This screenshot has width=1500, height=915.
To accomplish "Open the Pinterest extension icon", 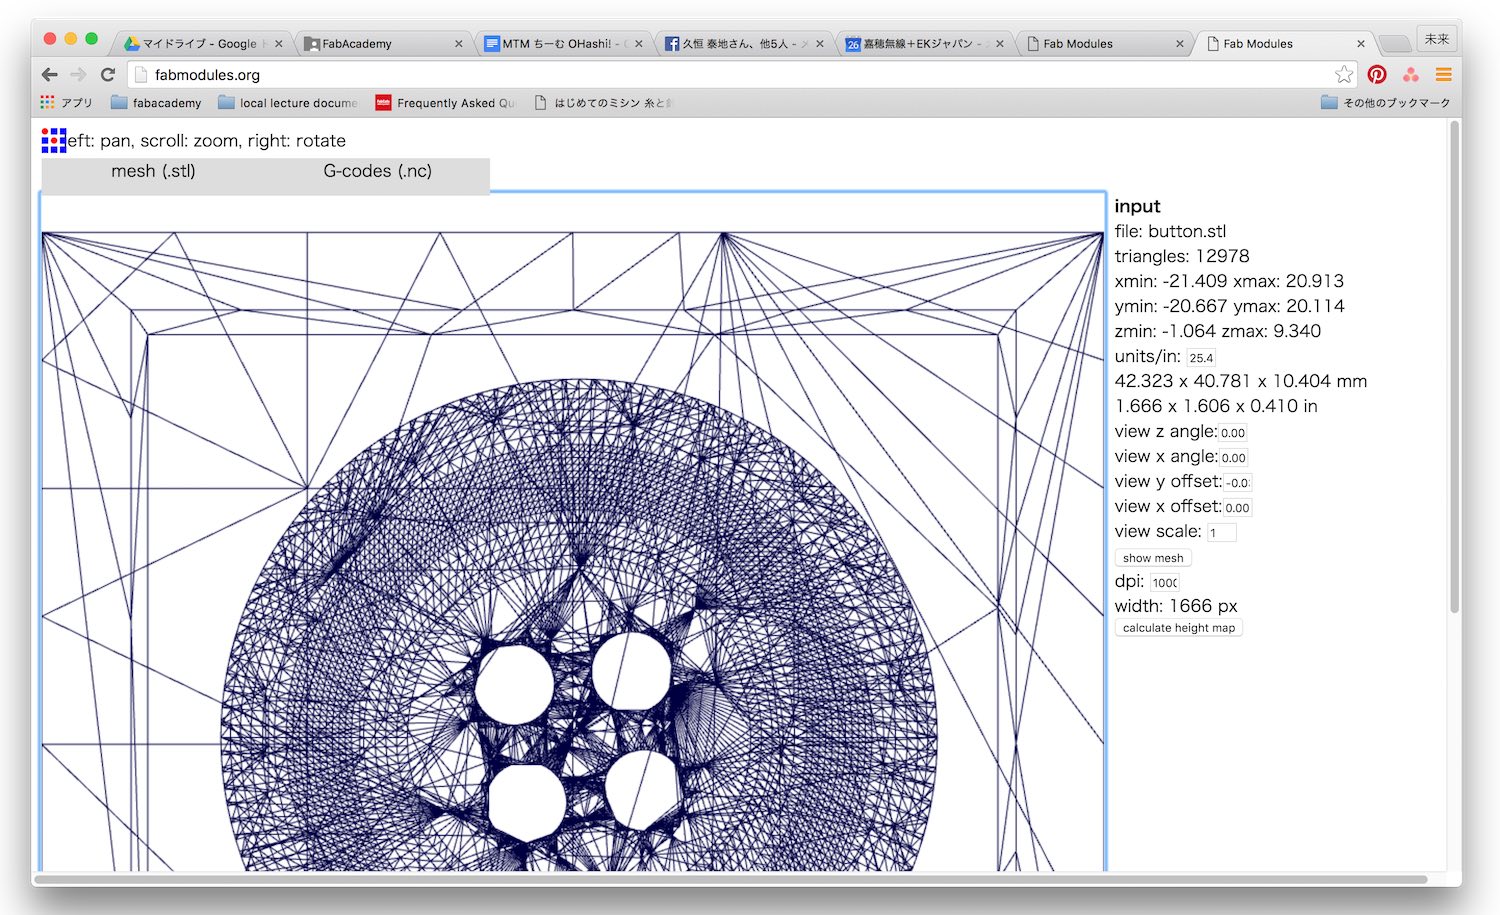I will click(x=1377, y=74).
